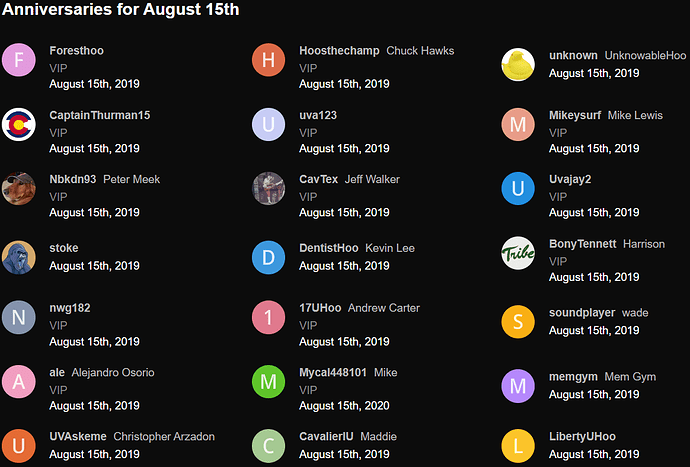Click LibertyUHoo's yellow L avatar
The height and width of the screenshot is (467, 690).
pos(518,446)
